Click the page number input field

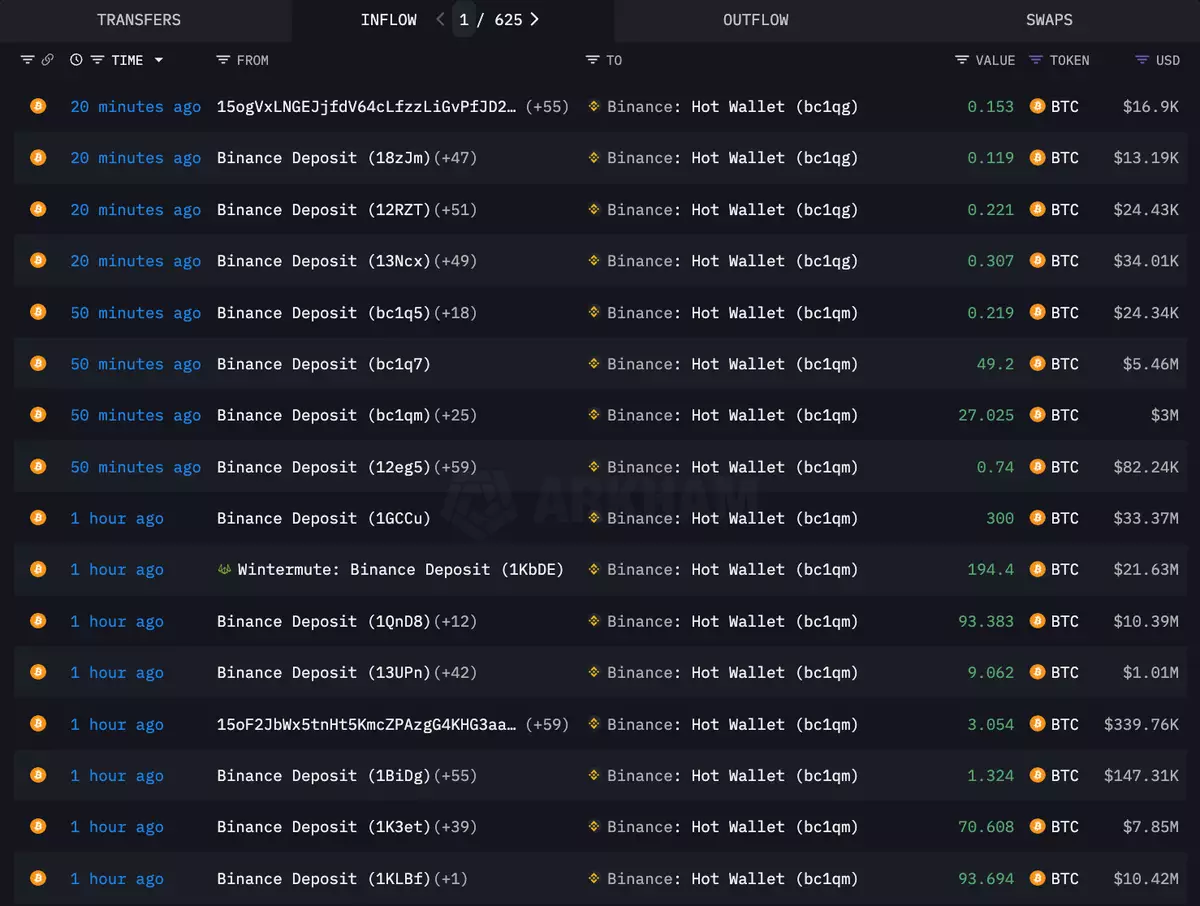[464, 20]
